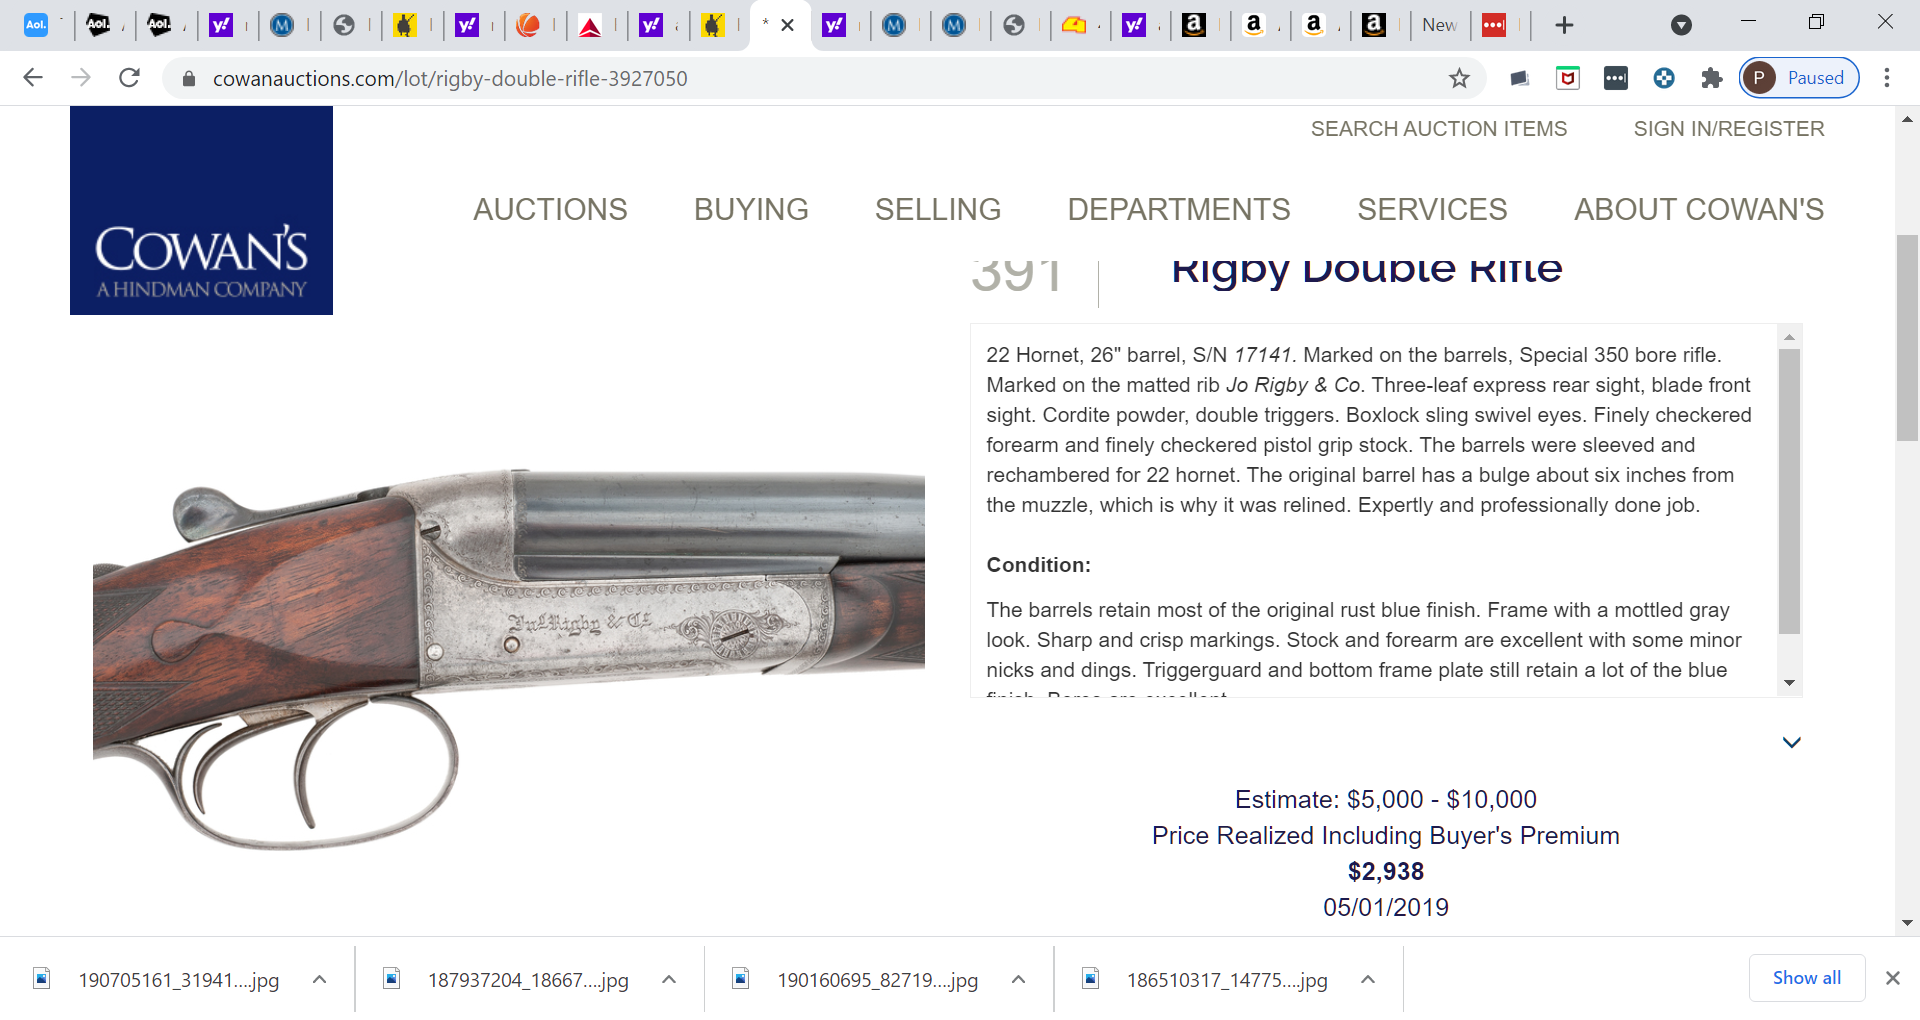
Task: Open the Chrome extensions puzzle icon
Action: coord(1712,78)
